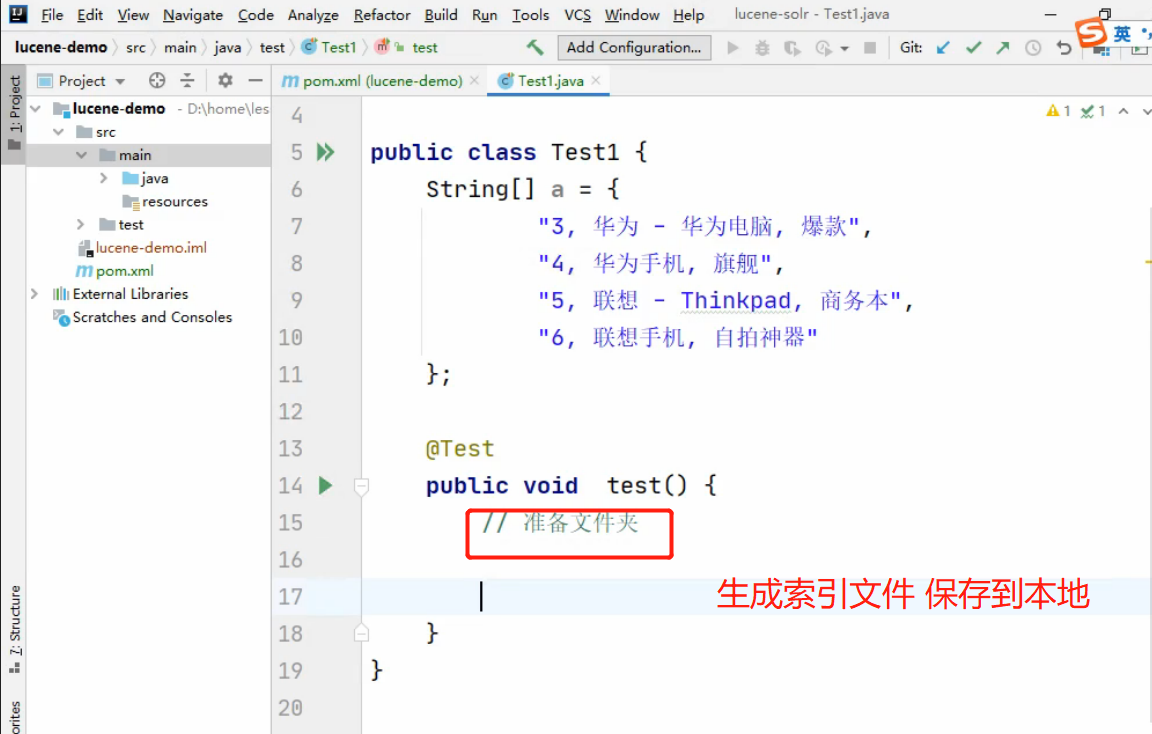Click the Profiler run icon
1152x734 pixels.
(823, 48)
